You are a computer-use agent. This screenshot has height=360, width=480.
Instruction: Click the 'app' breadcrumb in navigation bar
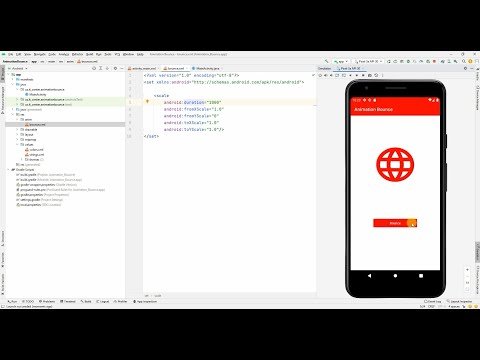(x=34, y=61)
